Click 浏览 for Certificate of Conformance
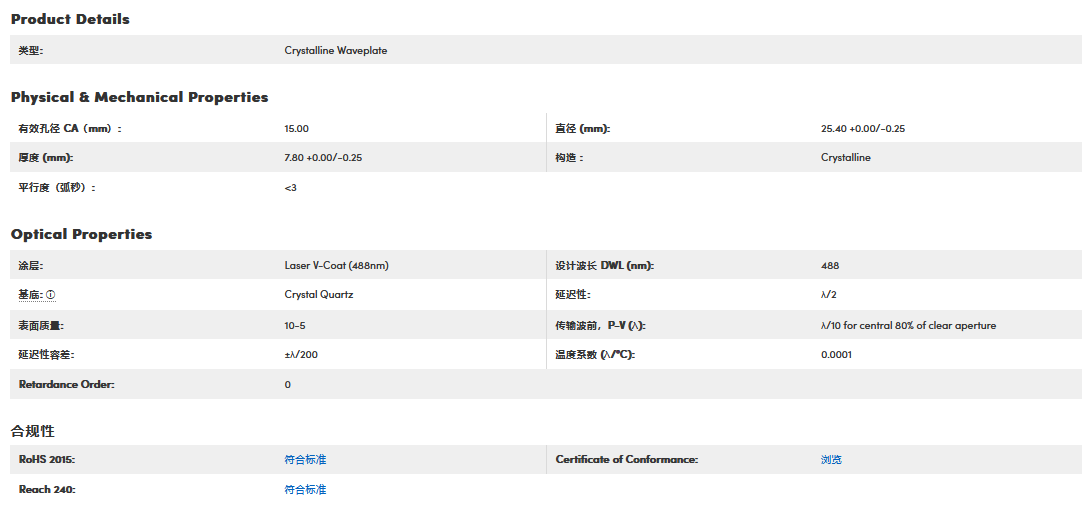 (831, 460)
